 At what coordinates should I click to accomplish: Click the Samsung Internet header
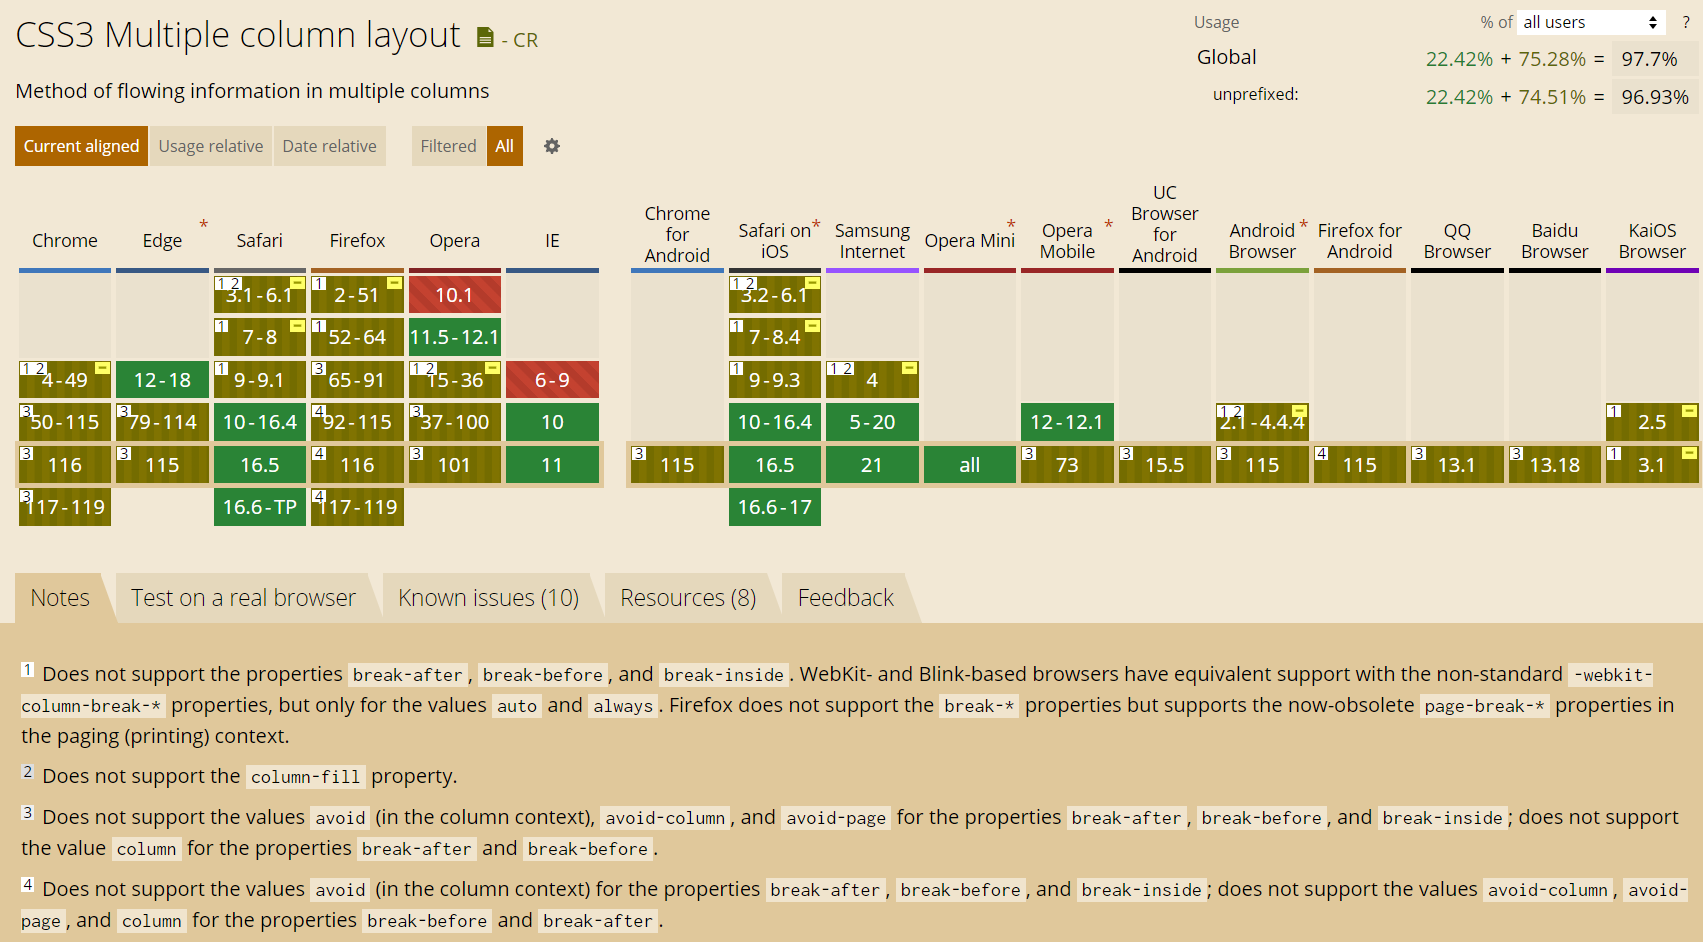(872, 241)
